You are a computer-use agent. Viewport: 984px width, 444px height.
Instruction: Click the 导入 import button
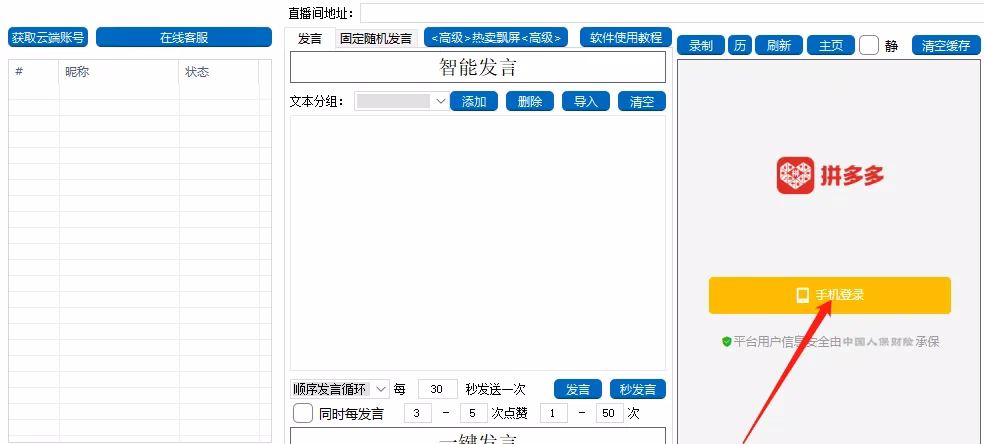click(x=586, y=101)
